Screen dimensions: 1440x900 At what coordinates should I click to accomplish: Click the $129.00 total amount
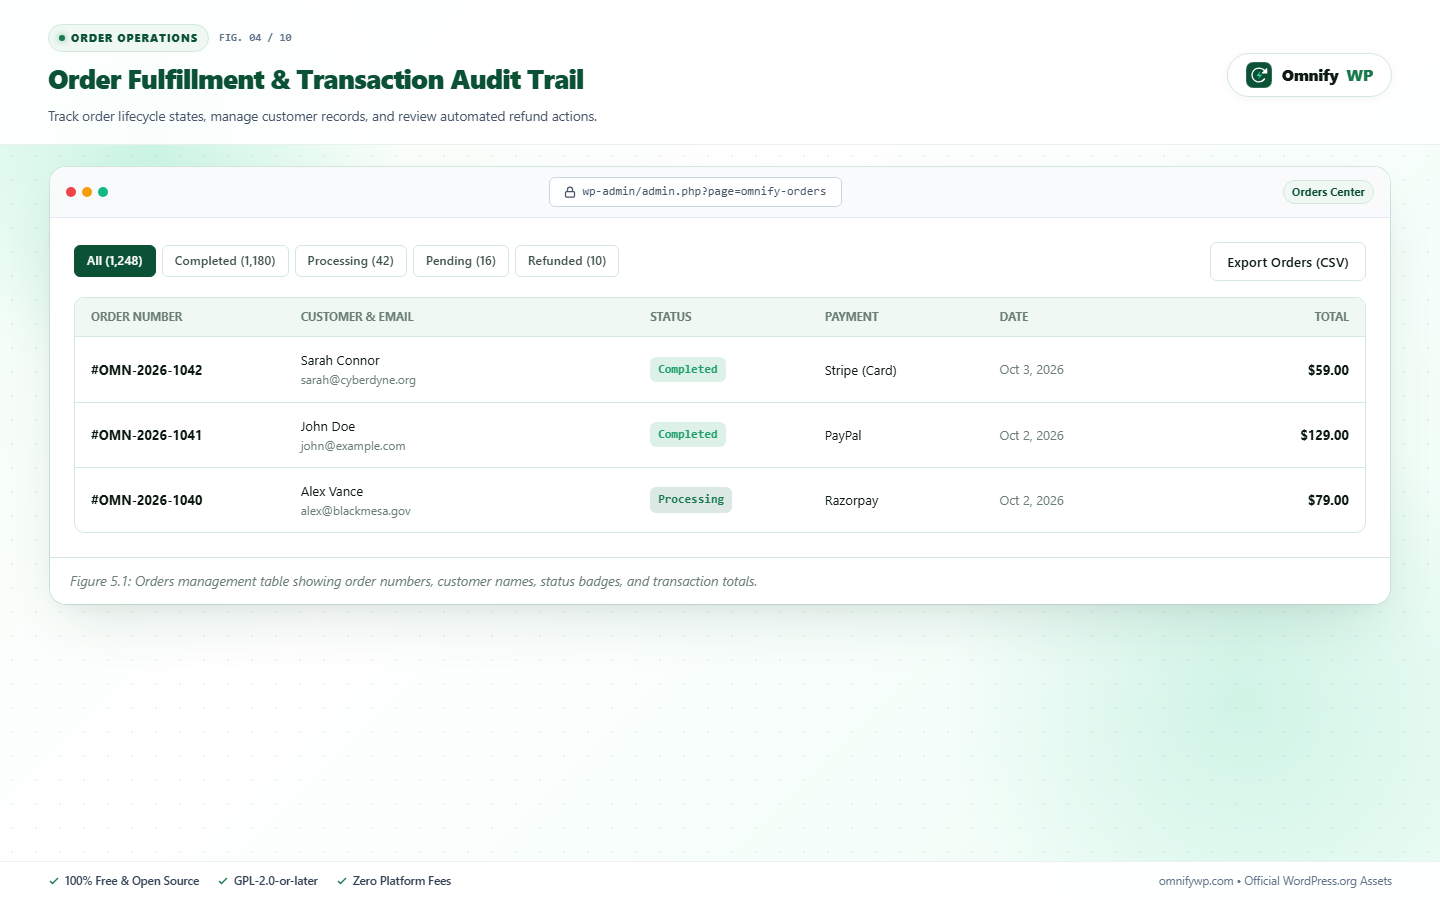1325,435
